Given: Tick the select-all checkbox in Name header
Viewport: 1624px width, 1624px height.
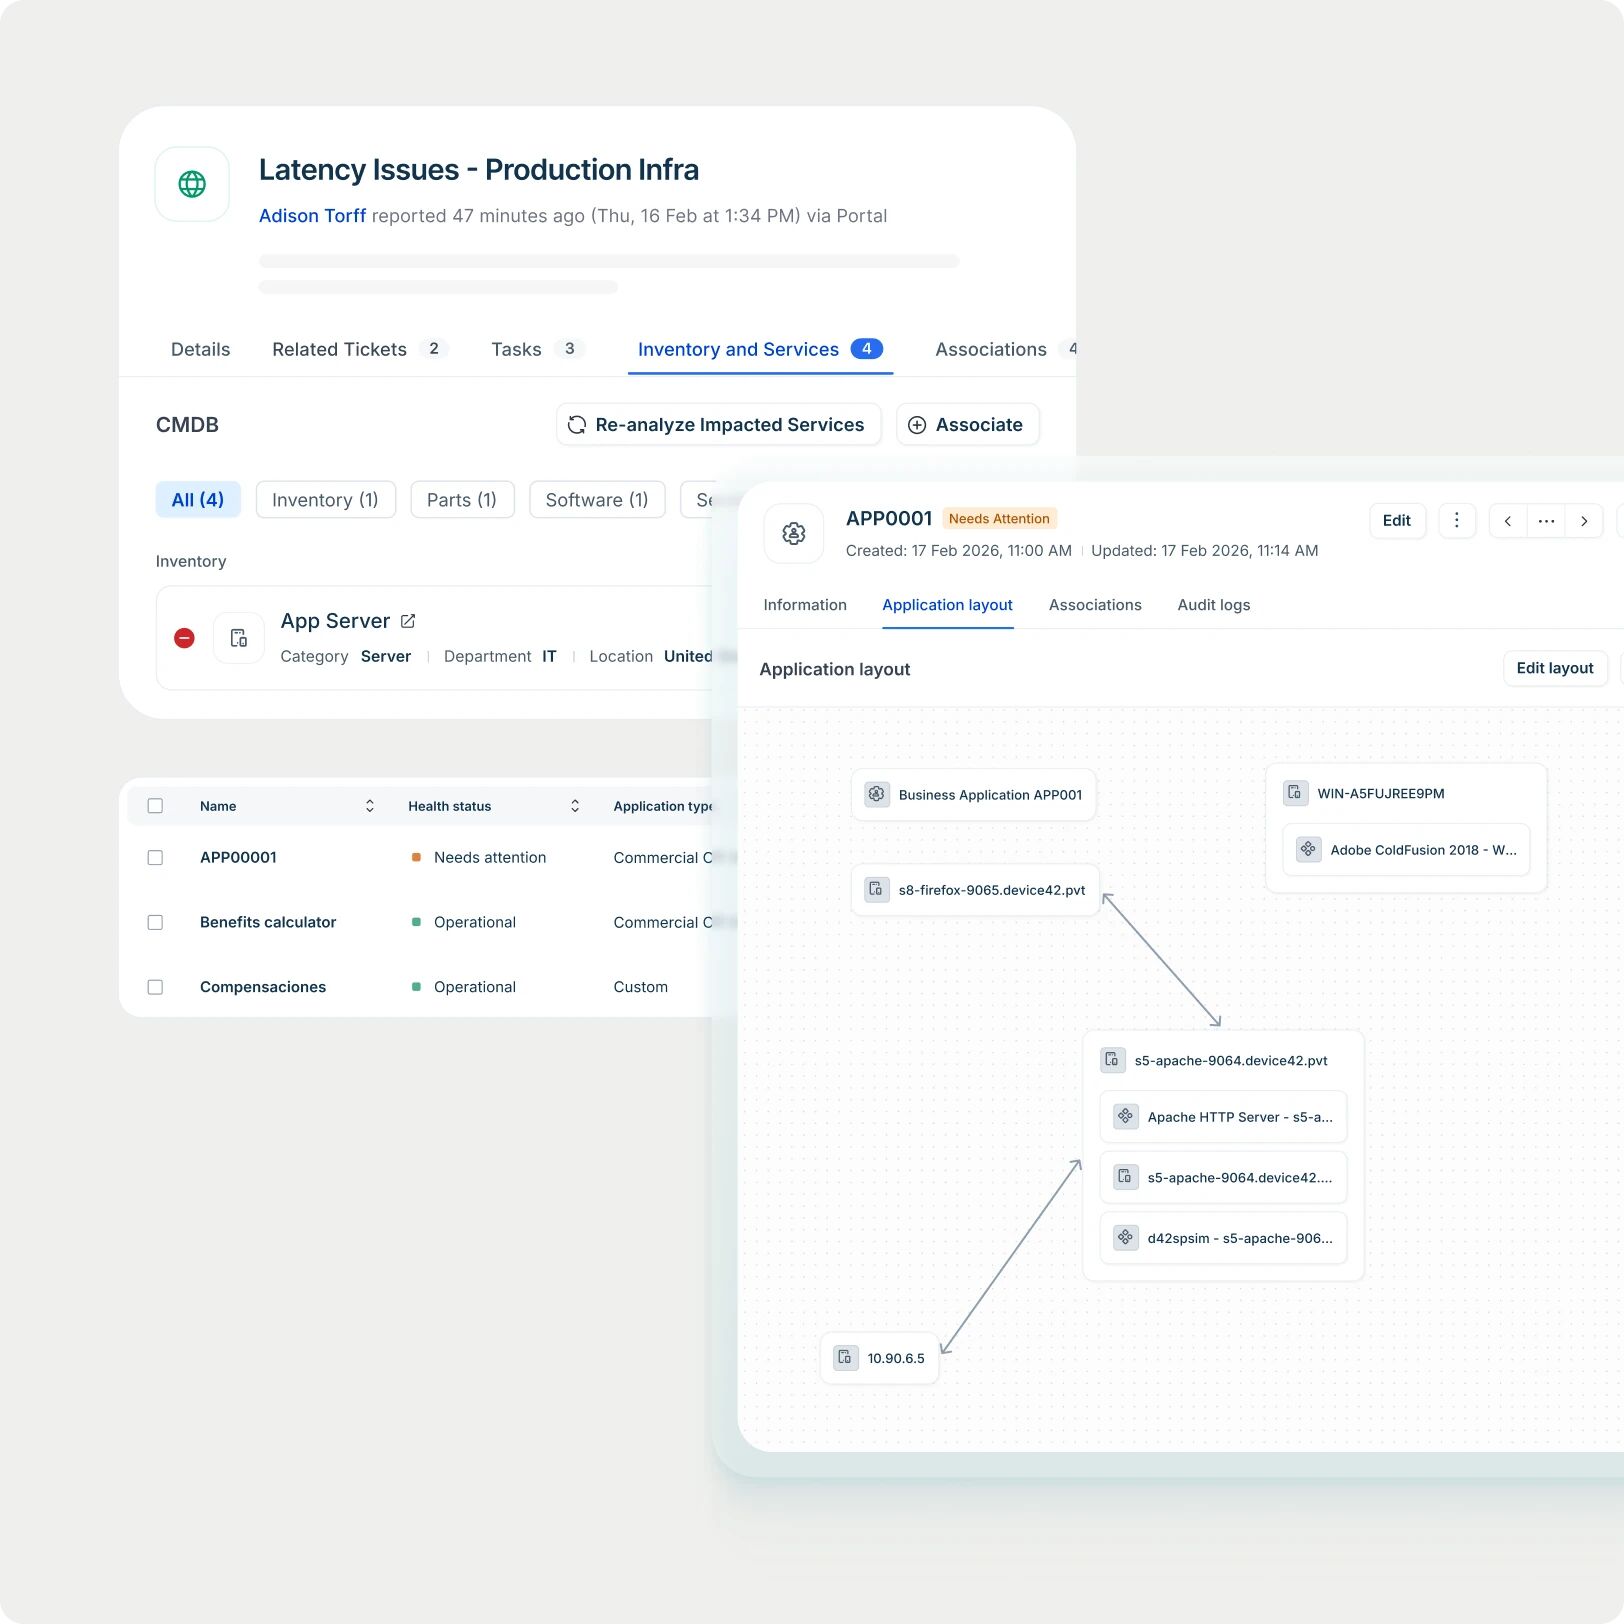Looking at the screenshot, I should [155, 806].
